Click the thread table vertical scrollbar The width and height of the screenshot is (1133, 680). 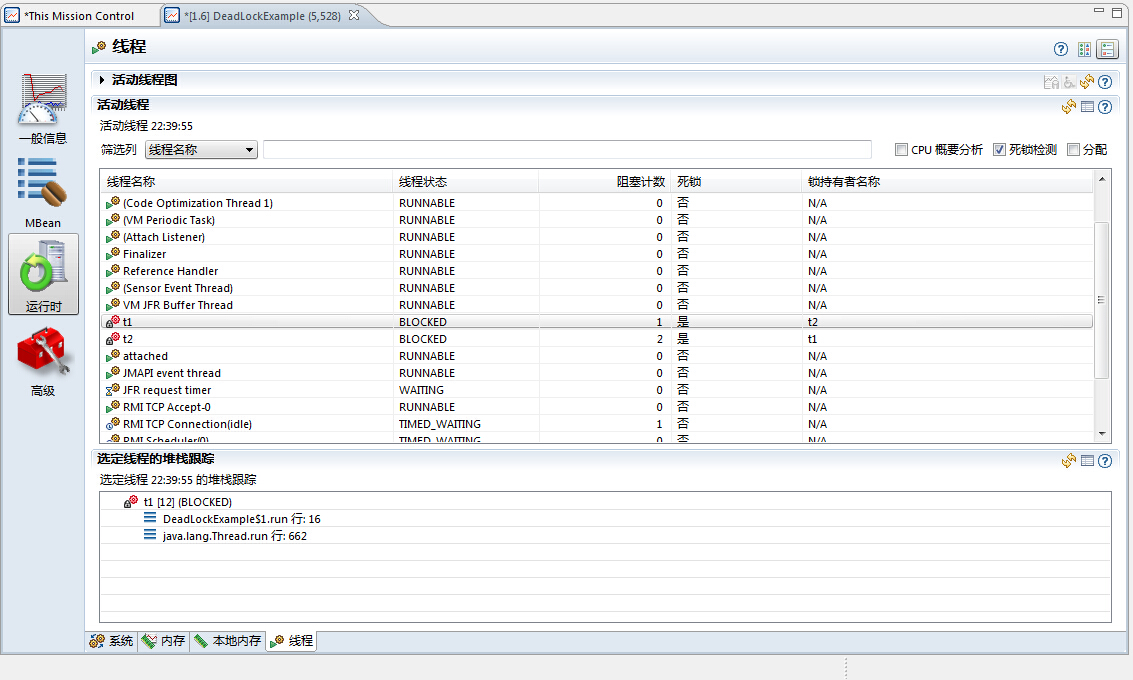(1102, 300)
